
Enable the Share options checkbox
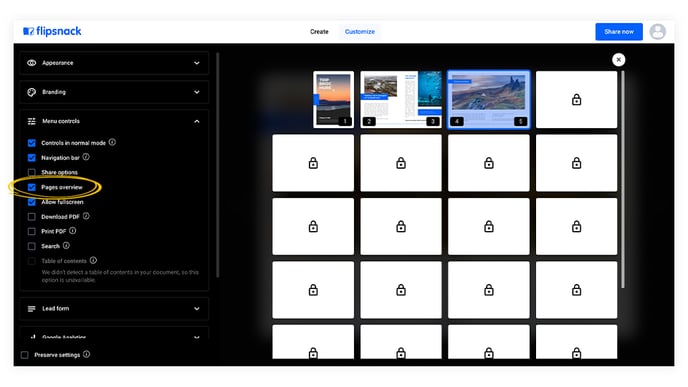click(32, 172)
